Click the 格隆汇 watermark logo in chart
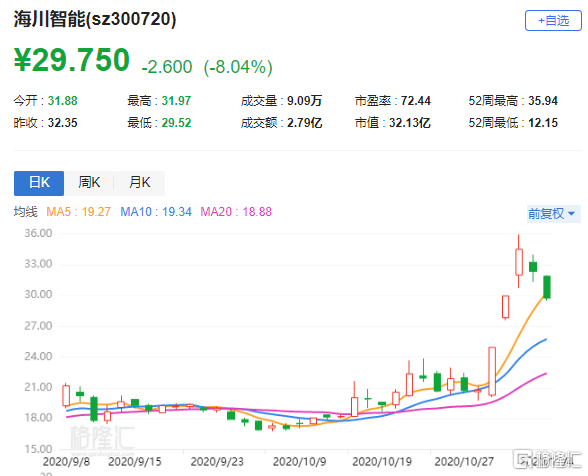This screenshot has height=476, width=588. [x=102, y=438]
